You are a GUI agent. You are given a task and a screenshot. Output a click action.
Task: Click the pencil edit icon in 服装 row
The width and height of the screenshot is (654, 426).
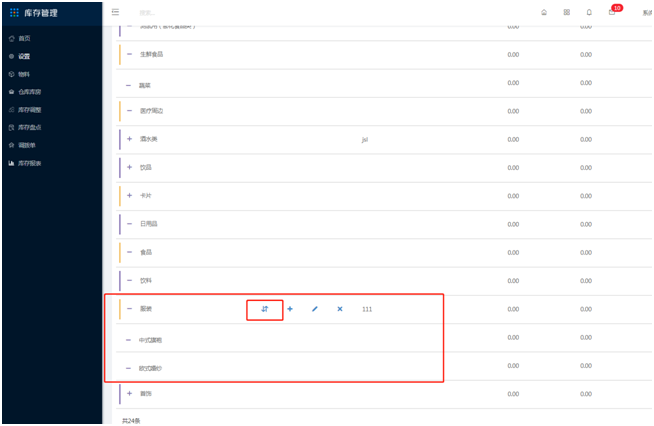pos(315,309)
